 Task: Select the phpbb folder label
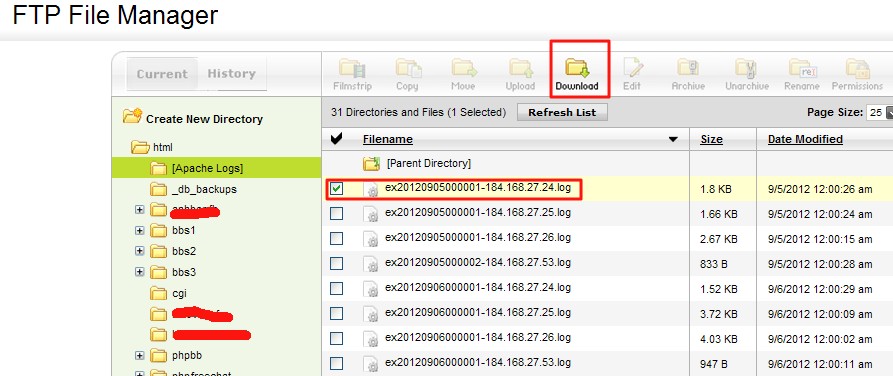[x=187, y=356]
